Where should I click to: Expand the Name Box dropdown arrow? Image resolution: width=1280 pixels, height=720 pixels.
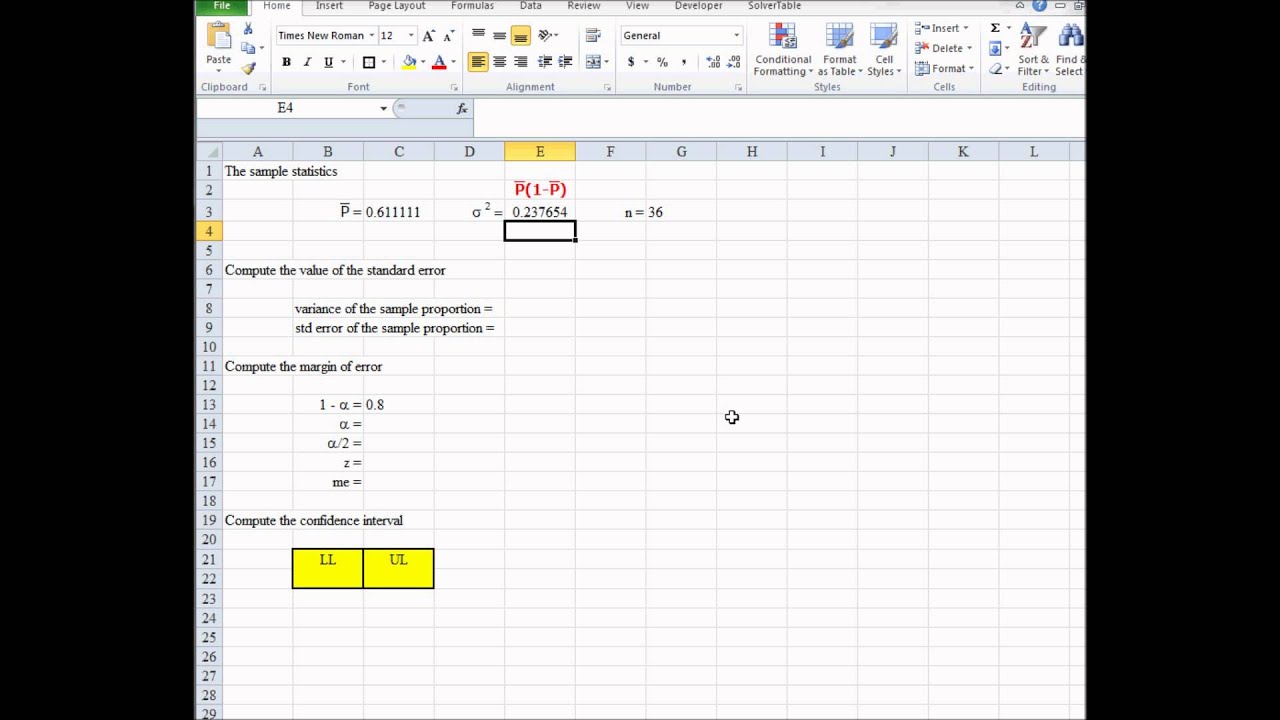tap(383, 108)
